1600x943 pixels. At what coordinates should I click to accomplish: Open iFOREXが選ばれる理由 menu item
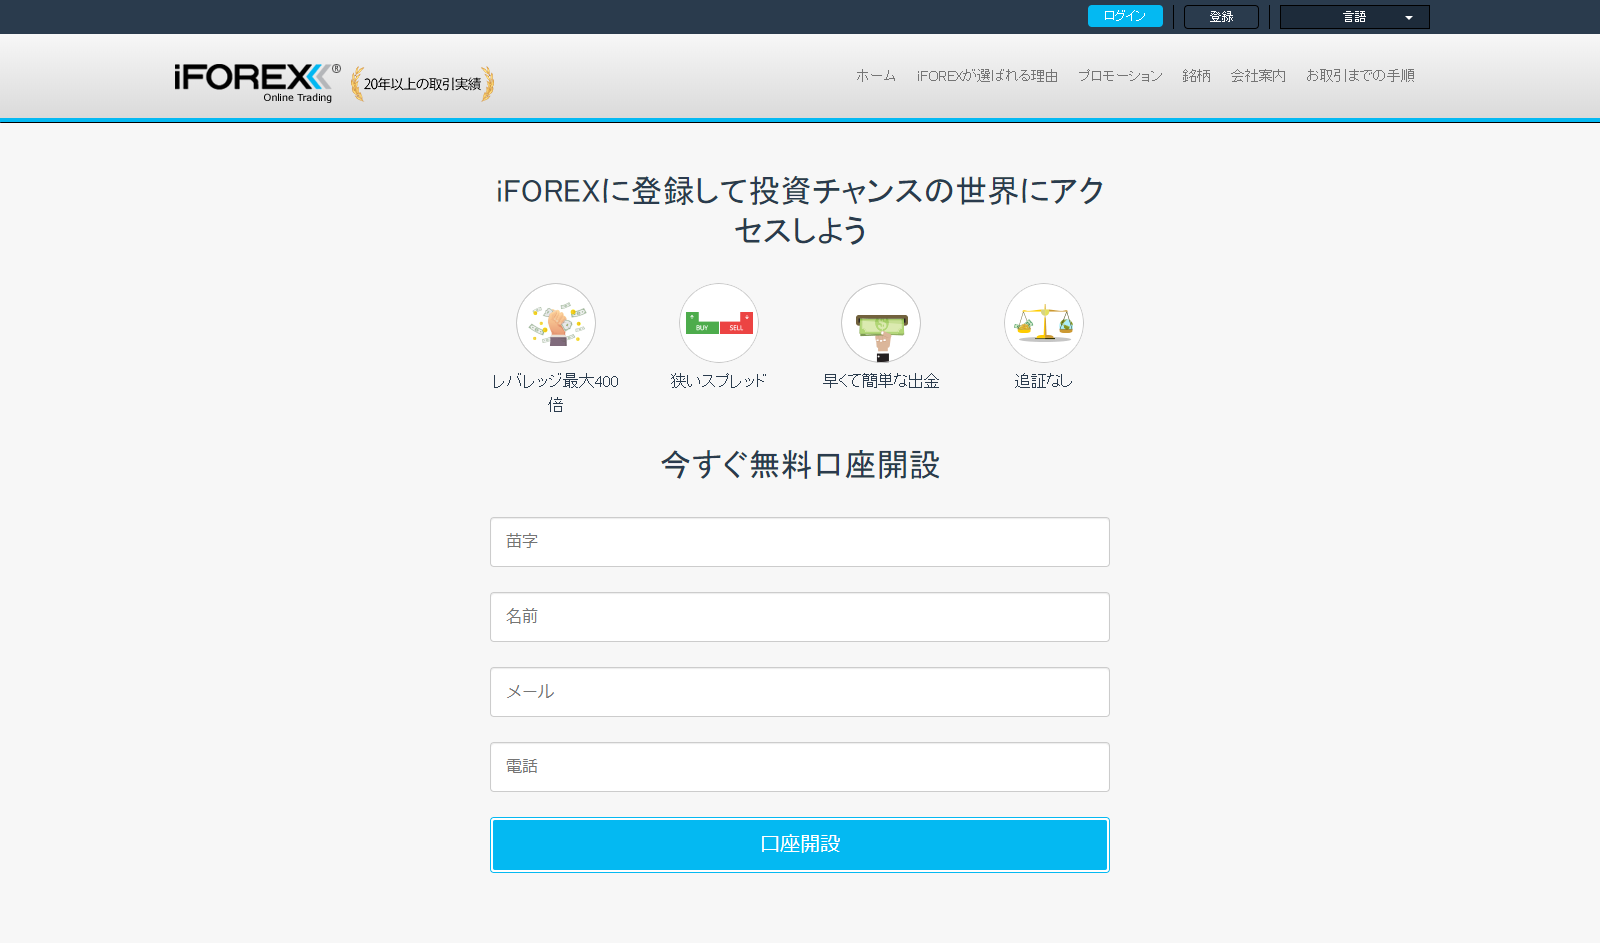987,76
